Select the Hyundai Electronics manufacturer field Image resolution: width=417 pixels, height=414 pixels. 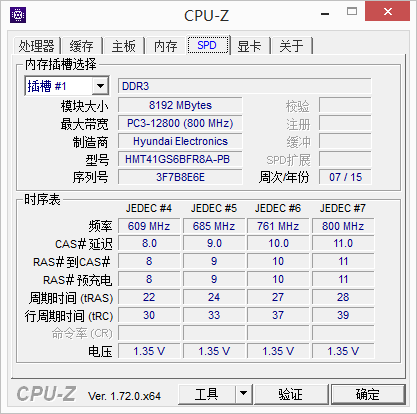coord(180,141)
